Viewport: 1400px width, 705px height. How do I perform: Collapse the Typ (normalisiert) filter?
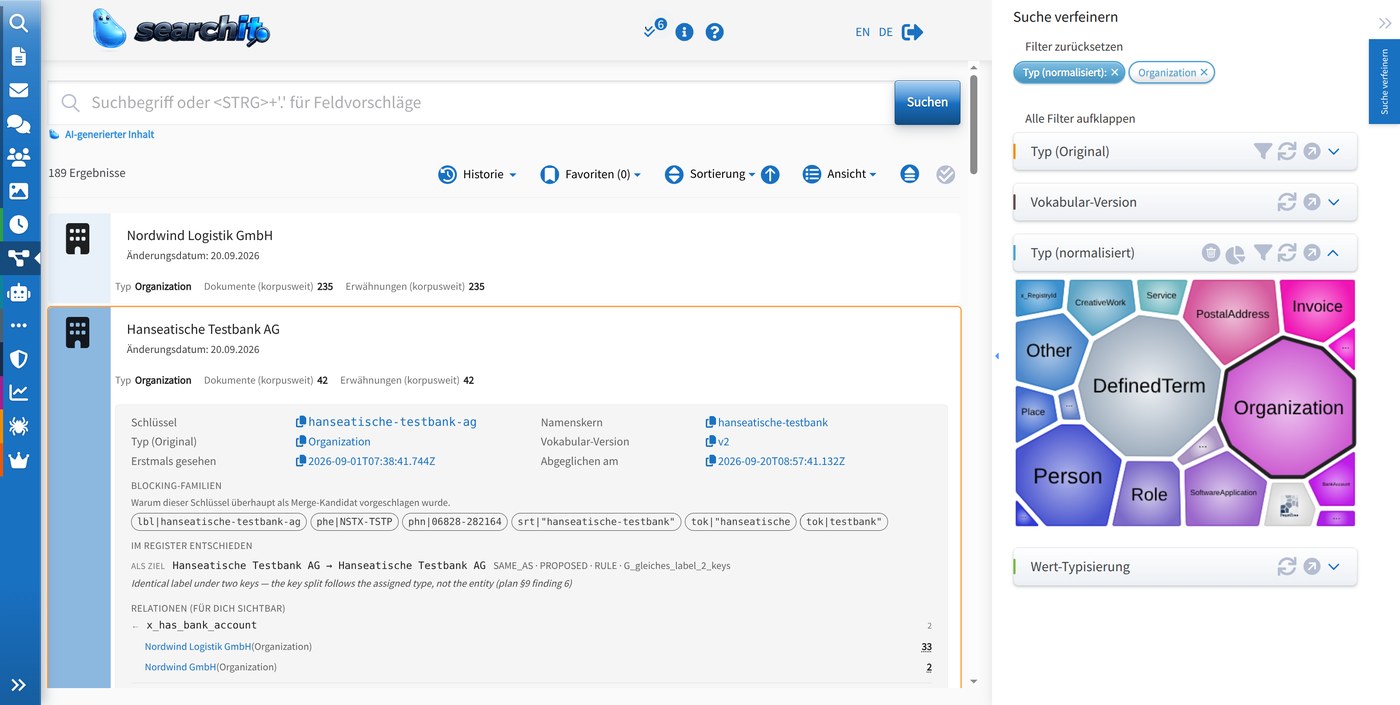pos(1333,253)
